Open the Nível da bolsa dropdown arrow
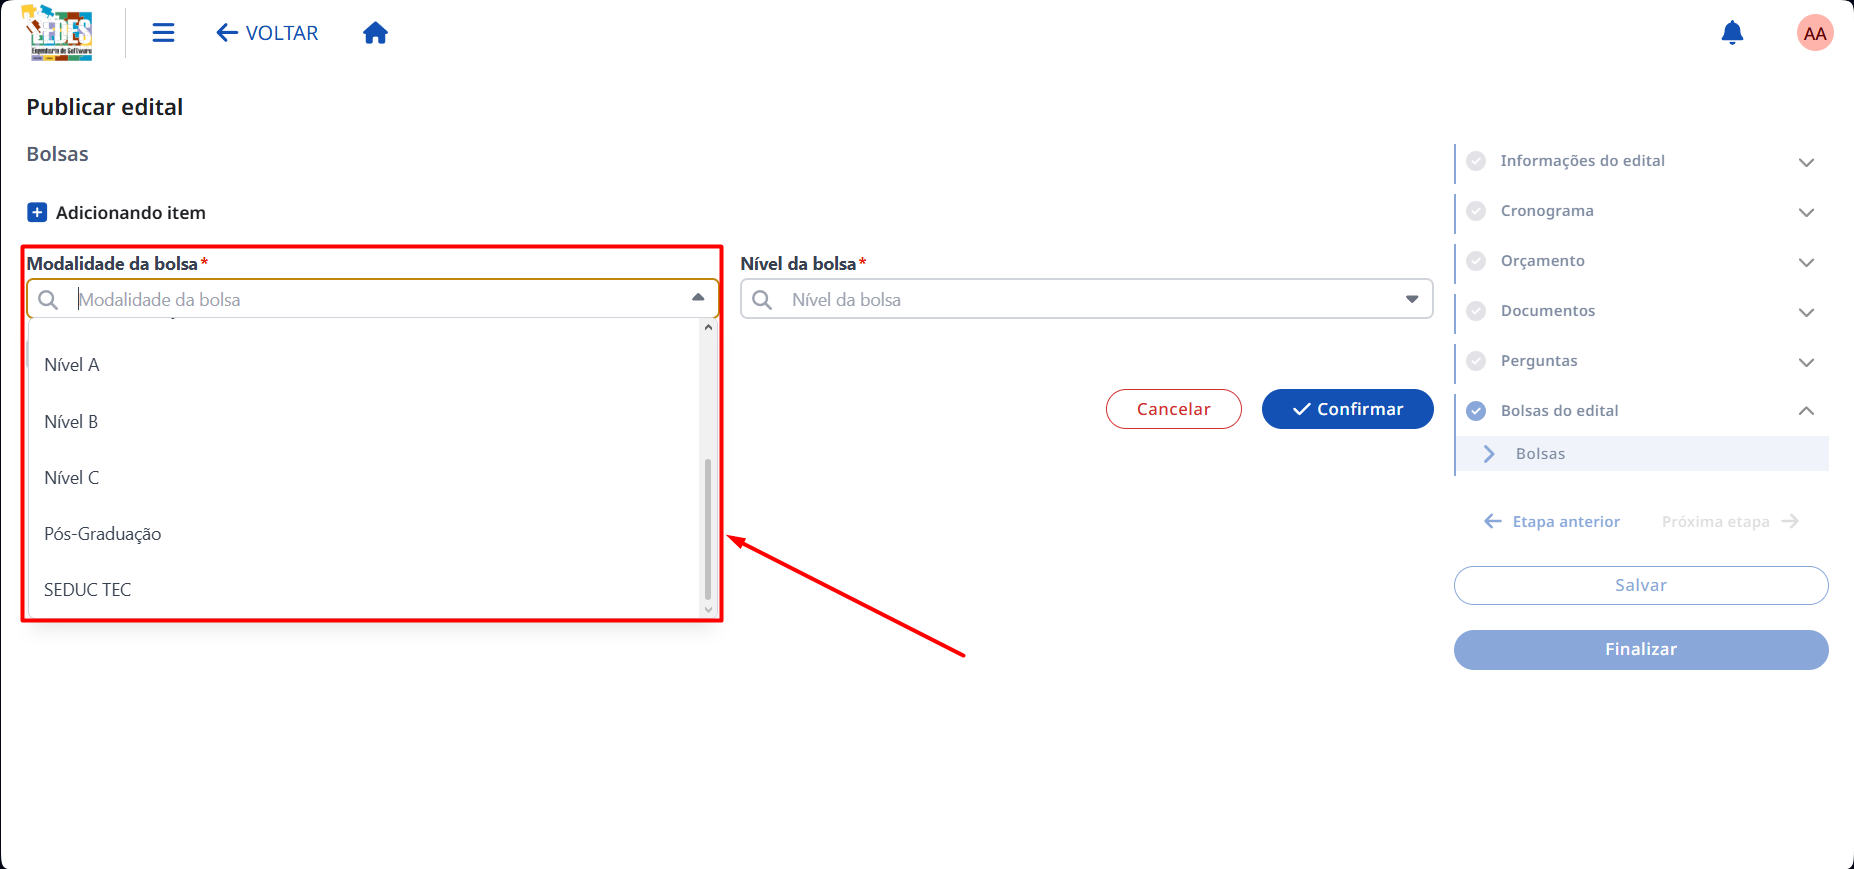Image resolution: width=1854 pixels, height=869 pixels. point(1412,299)
